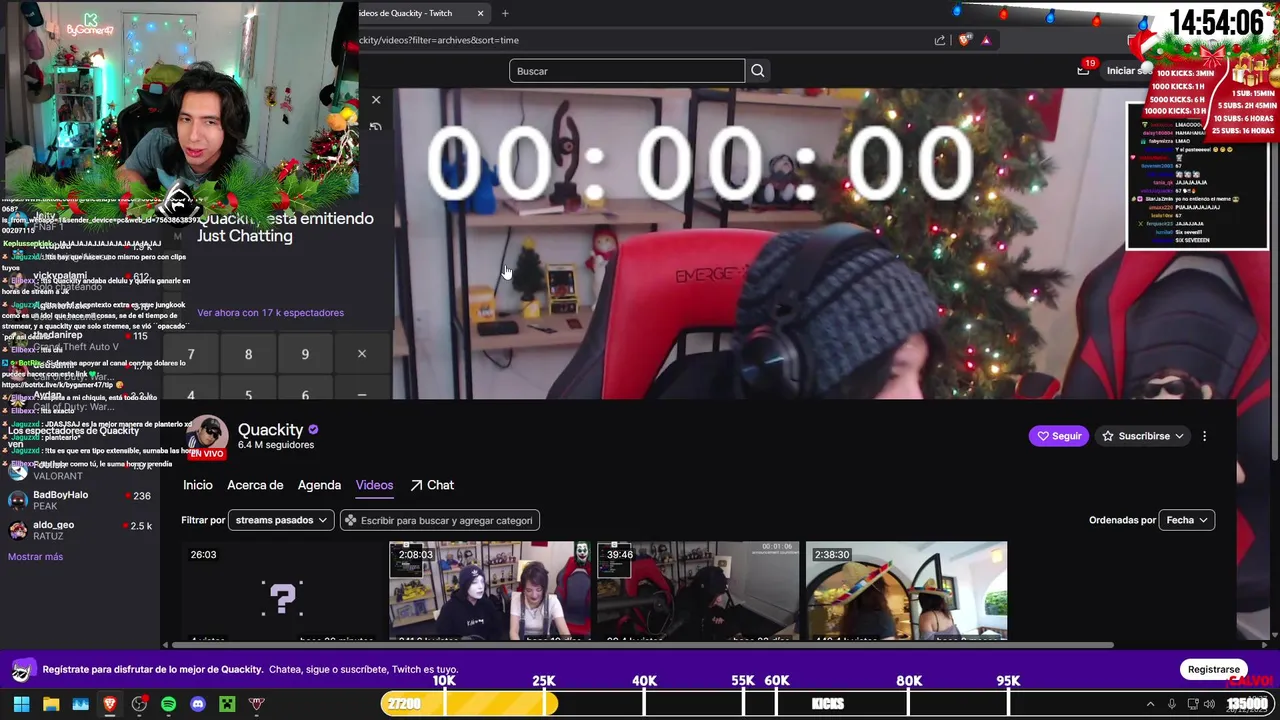Click Mostrar más in sidebar
The width and height of the screenshot is (1280, 720).
pos(35,557)
